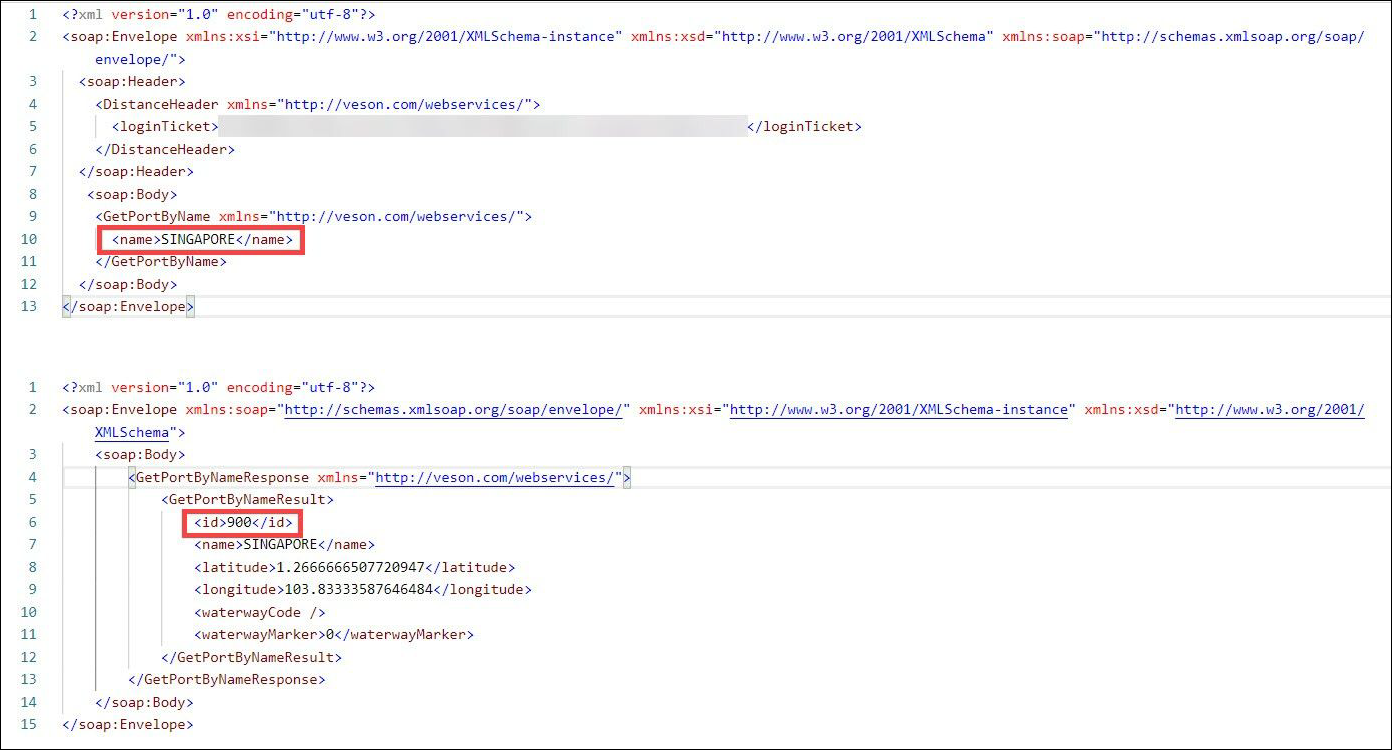
Task: Click the redacted loginTicket value
Action: (482, 127)
